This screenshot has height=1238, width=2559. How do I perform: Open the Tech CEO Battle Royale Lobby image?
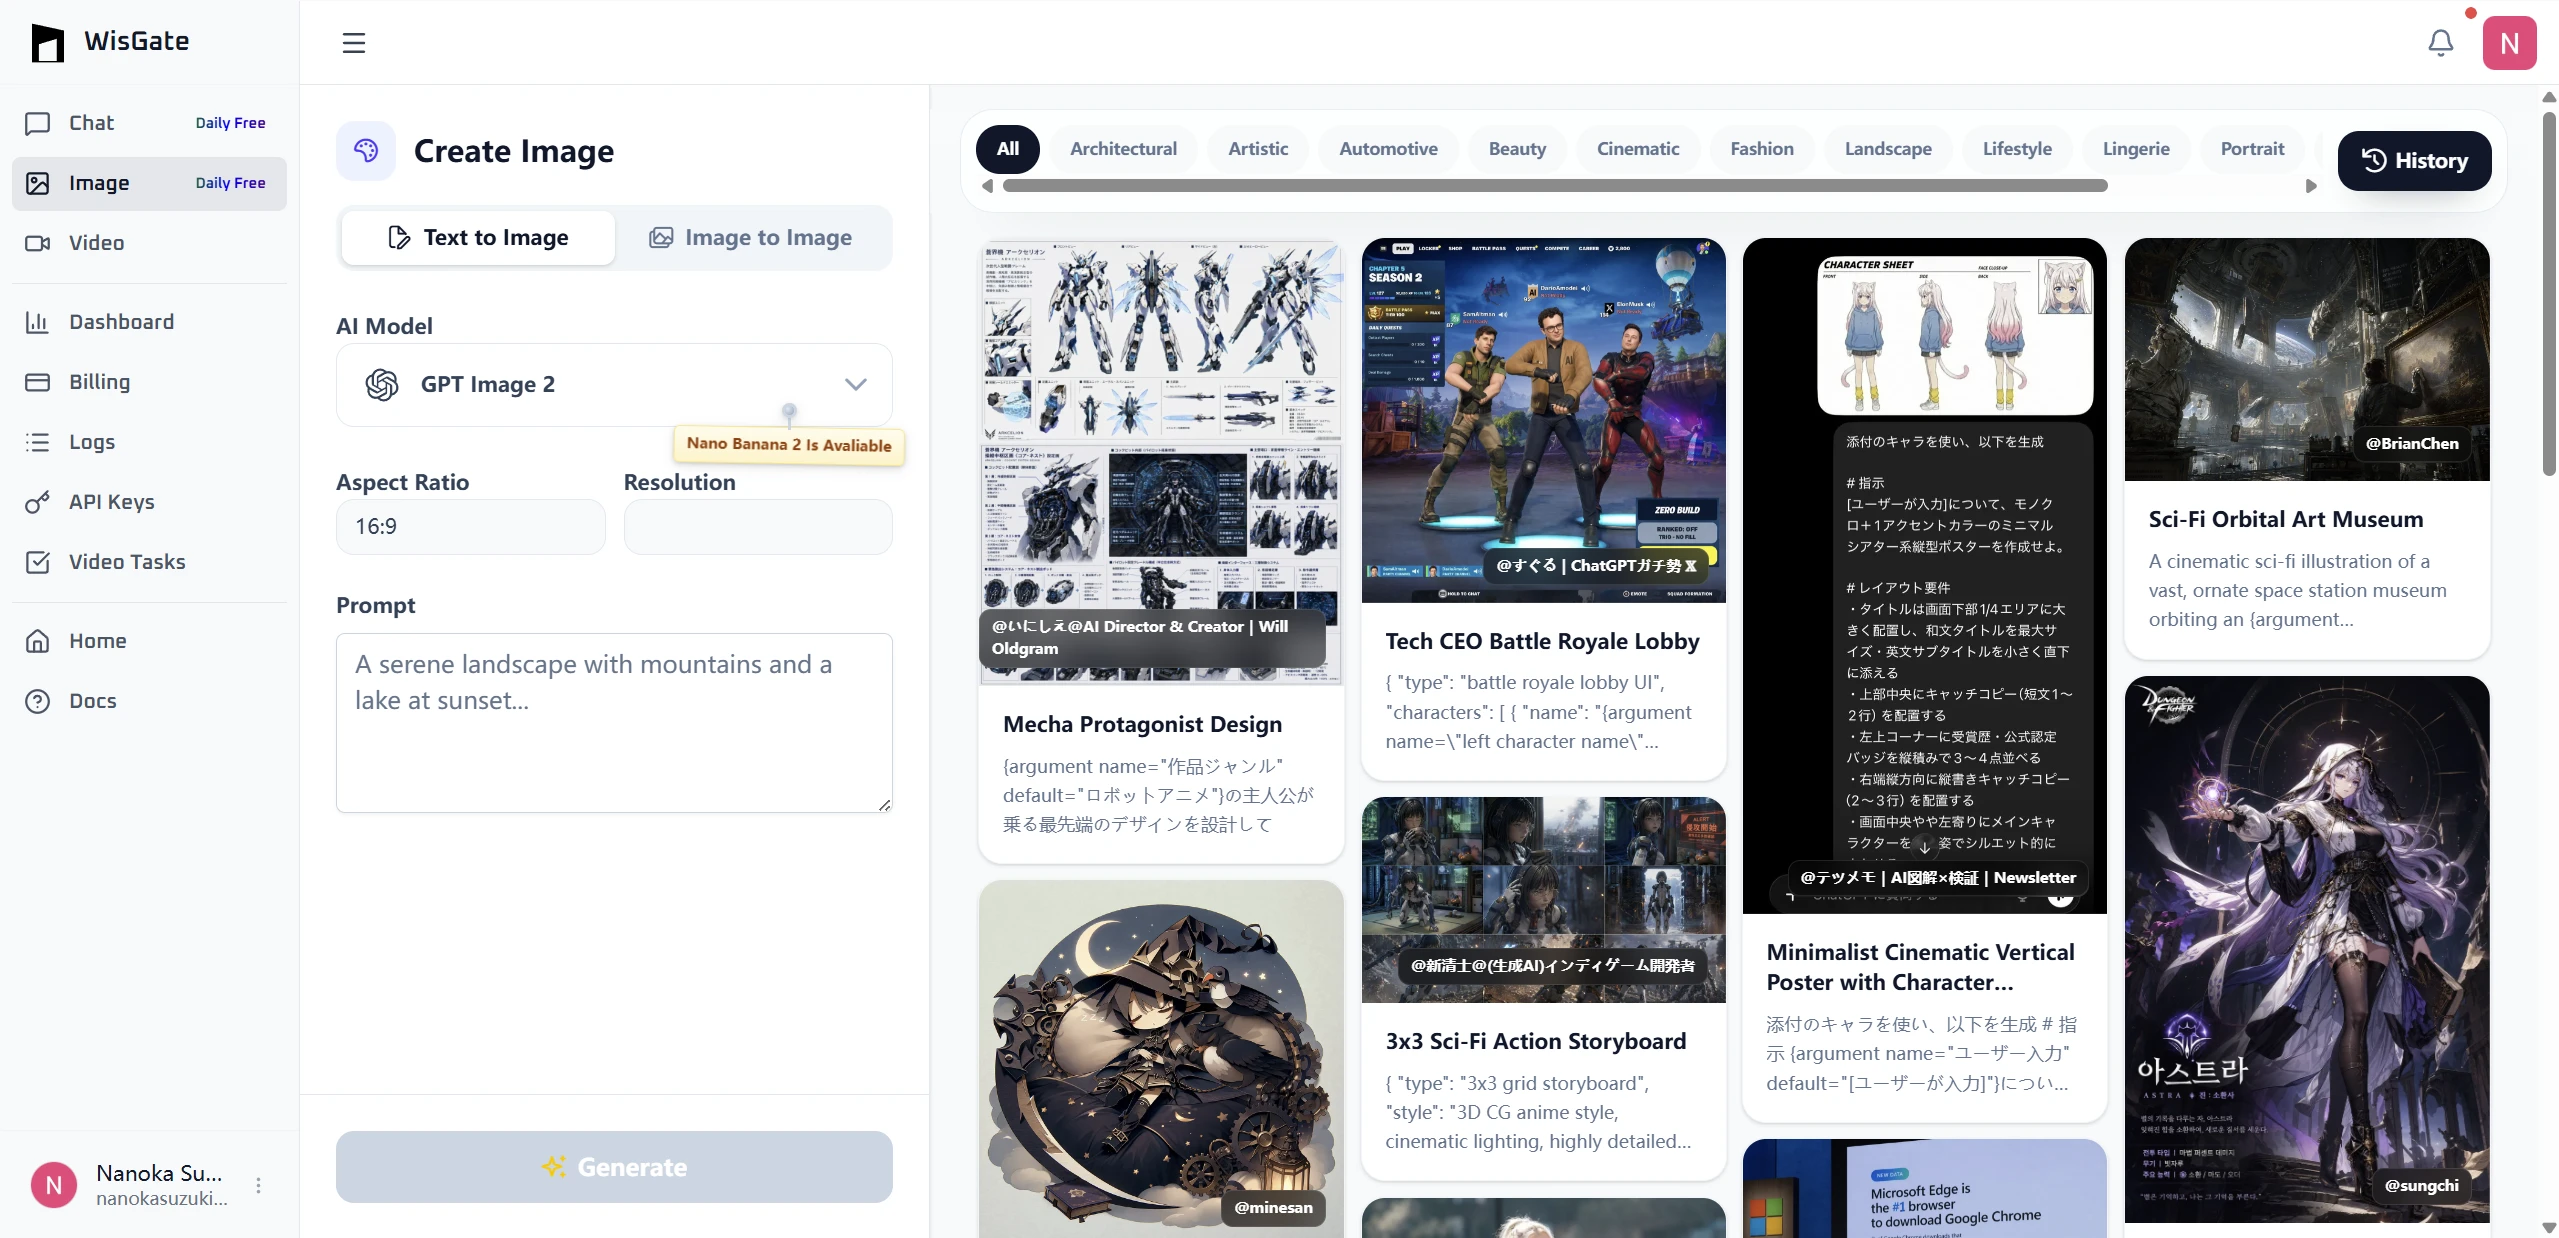tap(1543, 420)
